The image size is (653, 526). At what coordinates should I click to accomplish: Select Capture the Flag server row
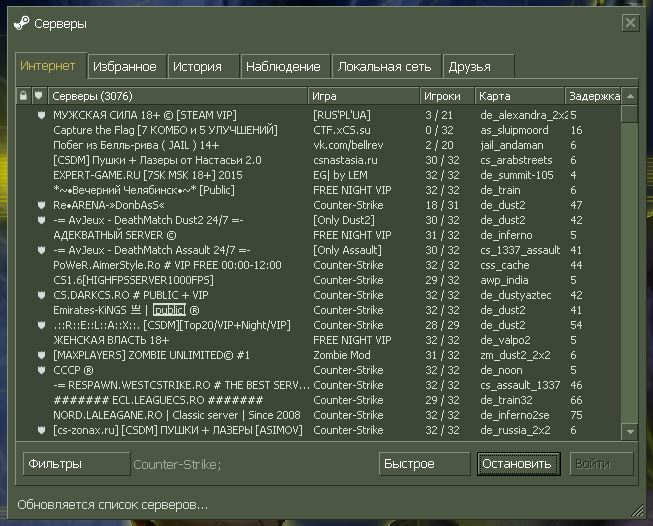pos(318,130)
